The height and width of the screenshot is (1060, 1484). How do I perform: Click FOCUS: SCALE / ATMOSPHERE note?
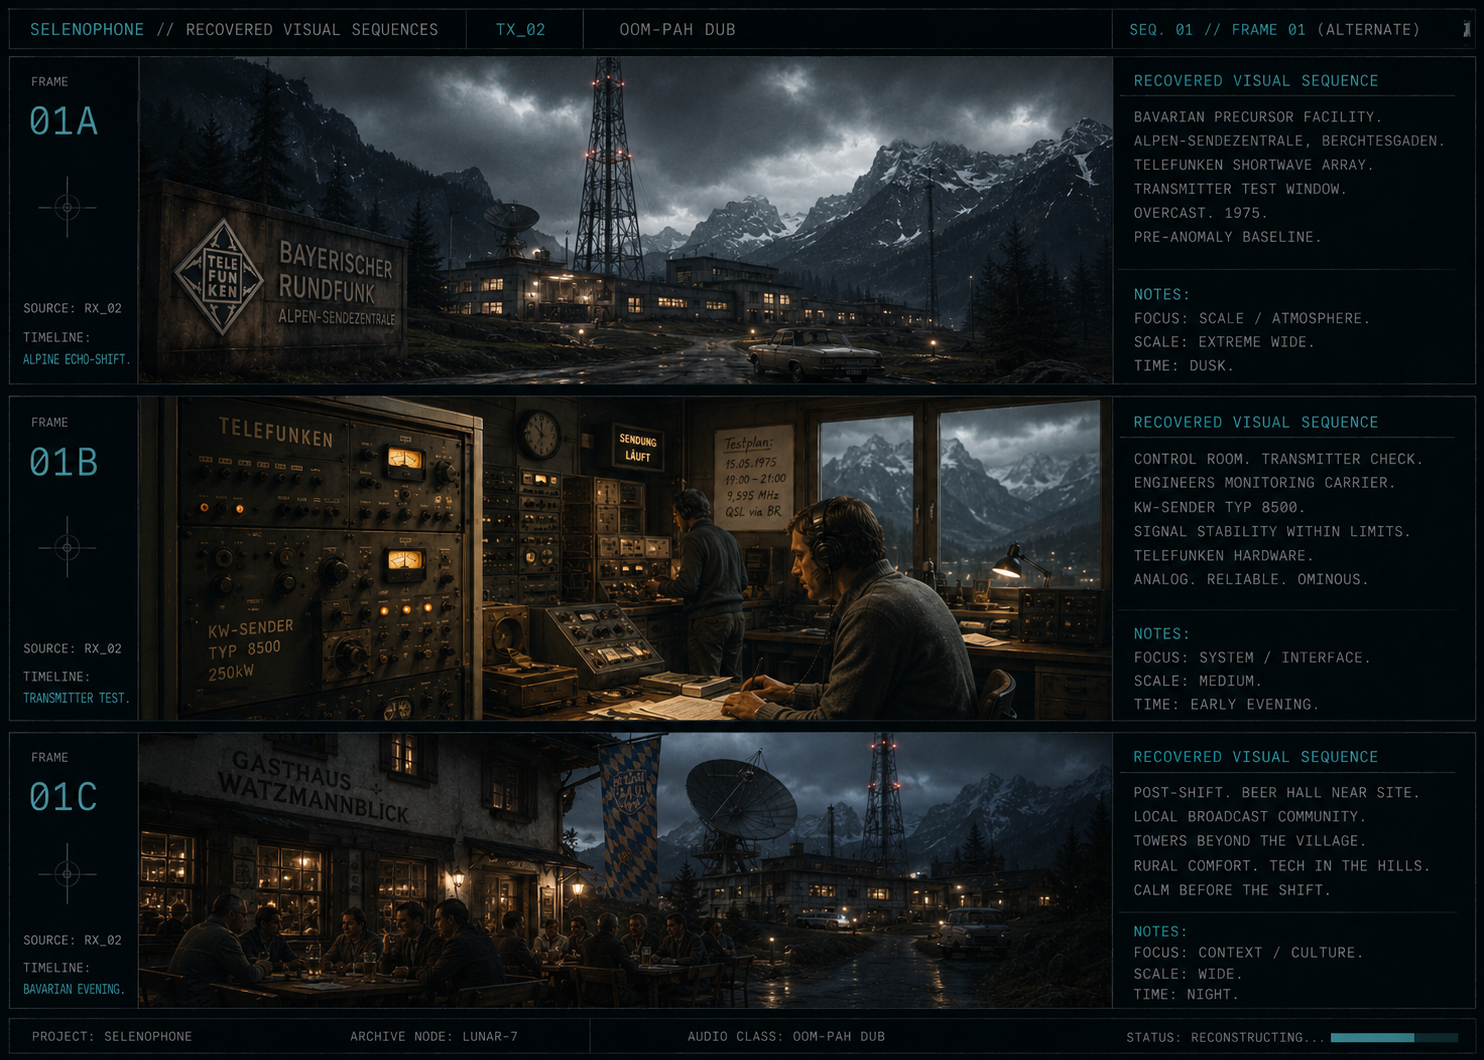click(x=1252, y=318)
